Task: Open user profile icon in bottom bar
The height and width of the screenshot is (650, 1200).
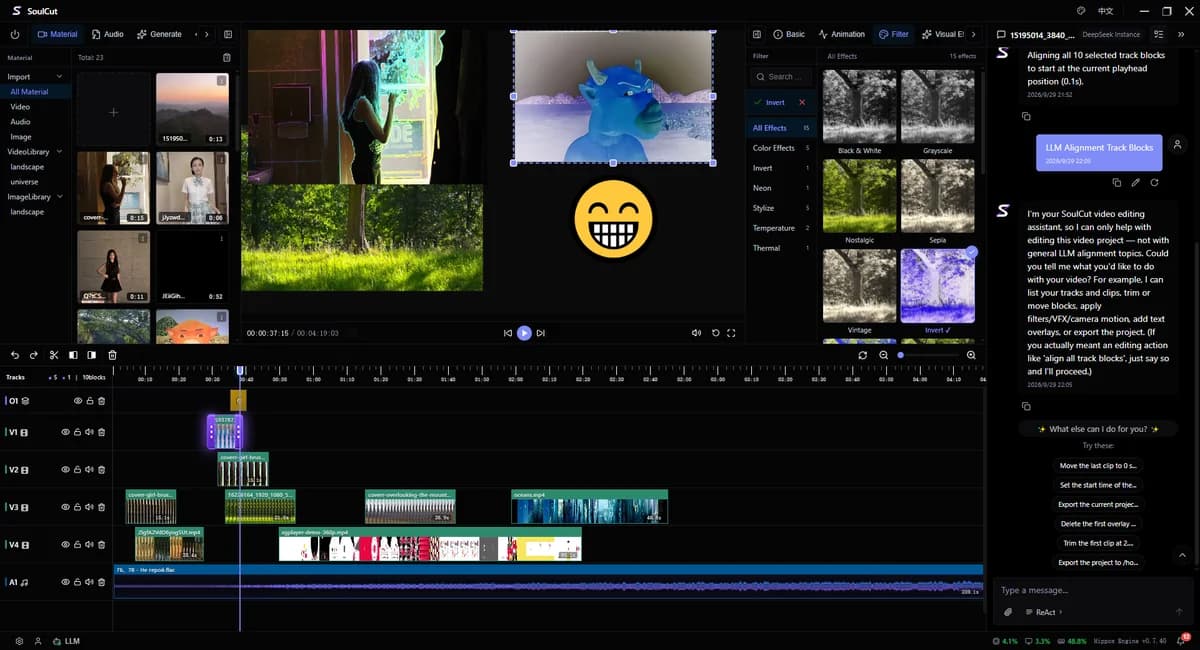Action: pyautogui.click(x=38, y=641)
